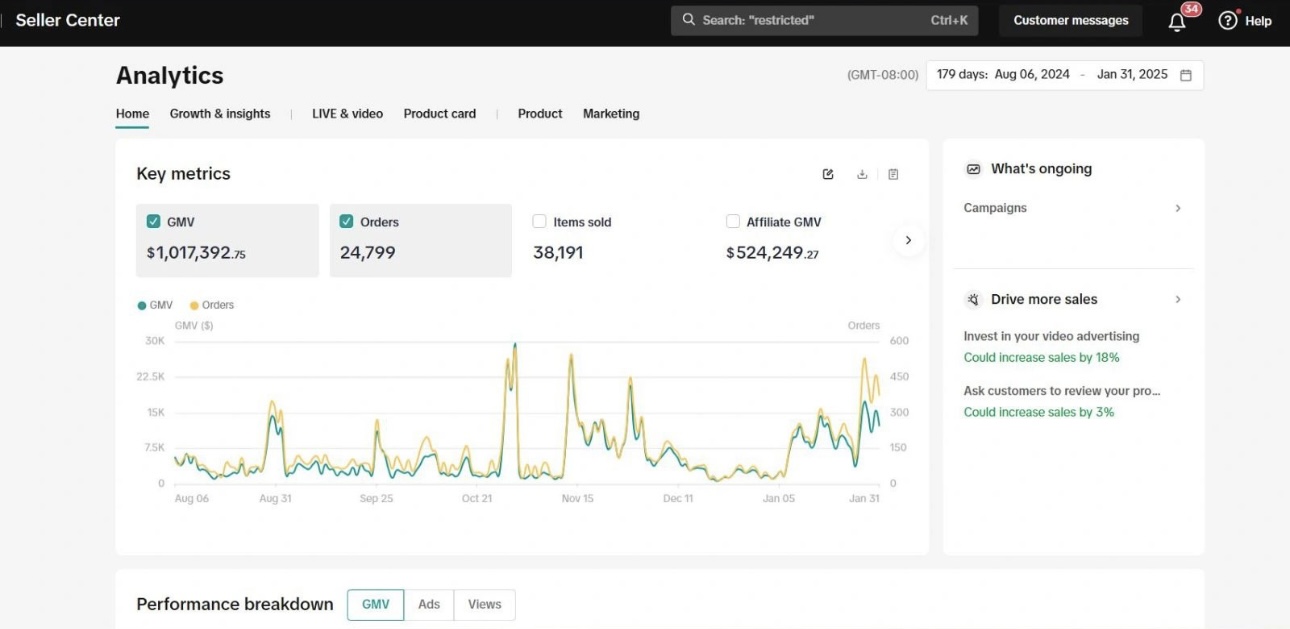Screen dimensions: 1290x629
Task: Open Help via question mark icon
Action: tap(1228, 20)
